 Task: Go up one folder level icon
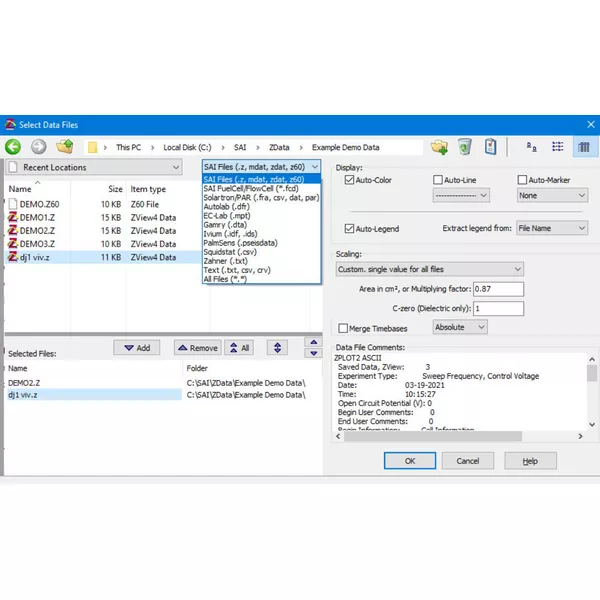coord(65,147)
